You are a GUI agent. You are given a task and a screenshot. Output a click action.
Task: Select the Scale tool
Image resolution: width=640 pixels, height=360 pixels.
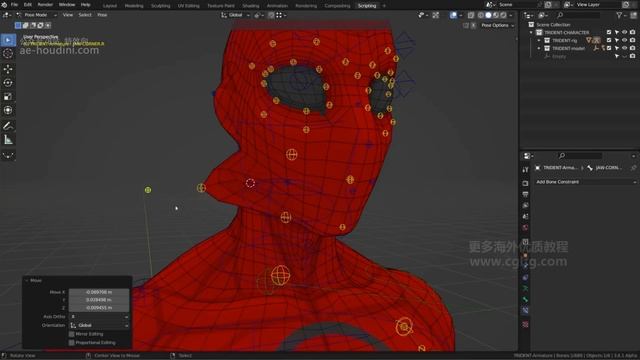(8, 97)
